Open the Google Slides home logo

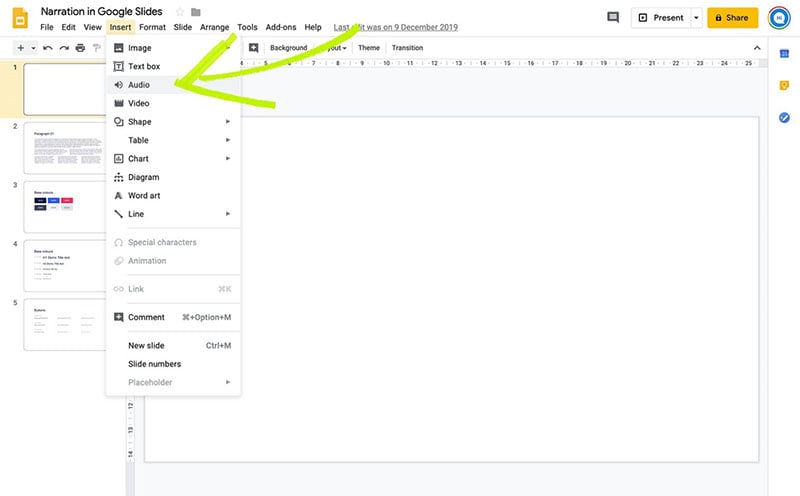coord(20,18)
